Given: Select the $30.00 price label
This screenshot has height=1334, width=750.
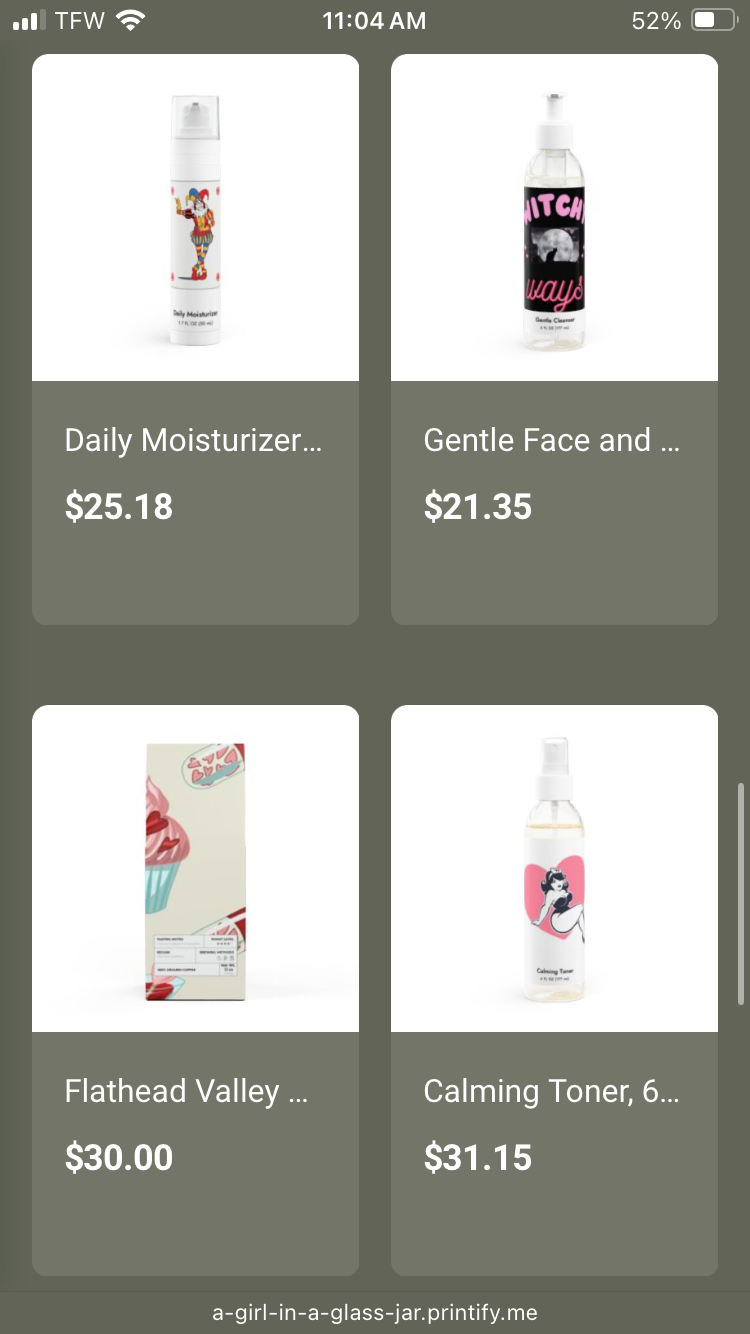Looking at the screenshot, I should click(x=119, y=1158).
